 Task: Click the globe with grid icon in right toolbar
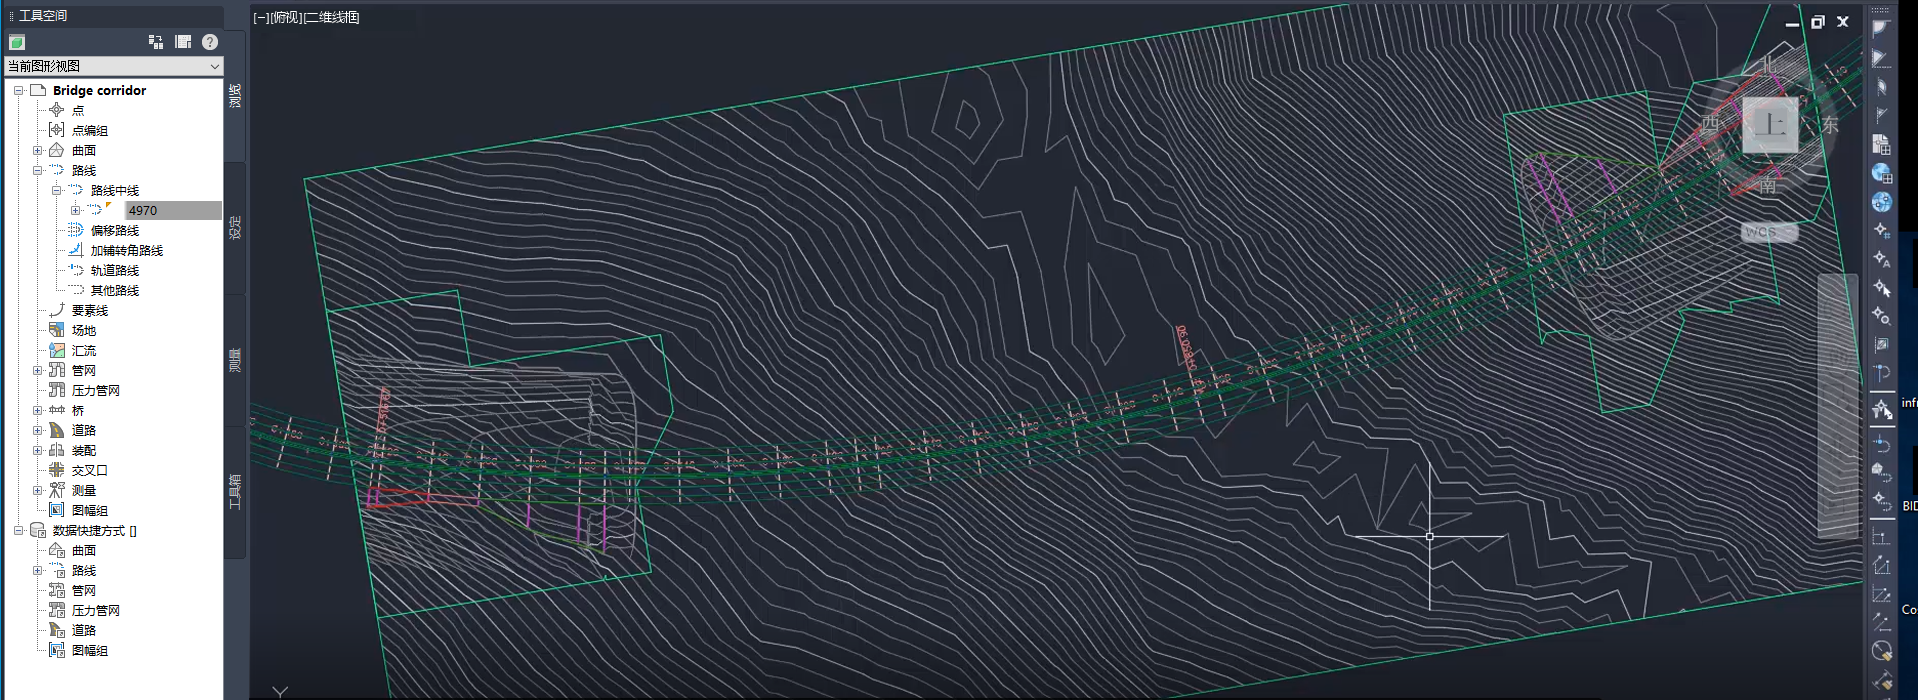click(x=1881, y=173)
